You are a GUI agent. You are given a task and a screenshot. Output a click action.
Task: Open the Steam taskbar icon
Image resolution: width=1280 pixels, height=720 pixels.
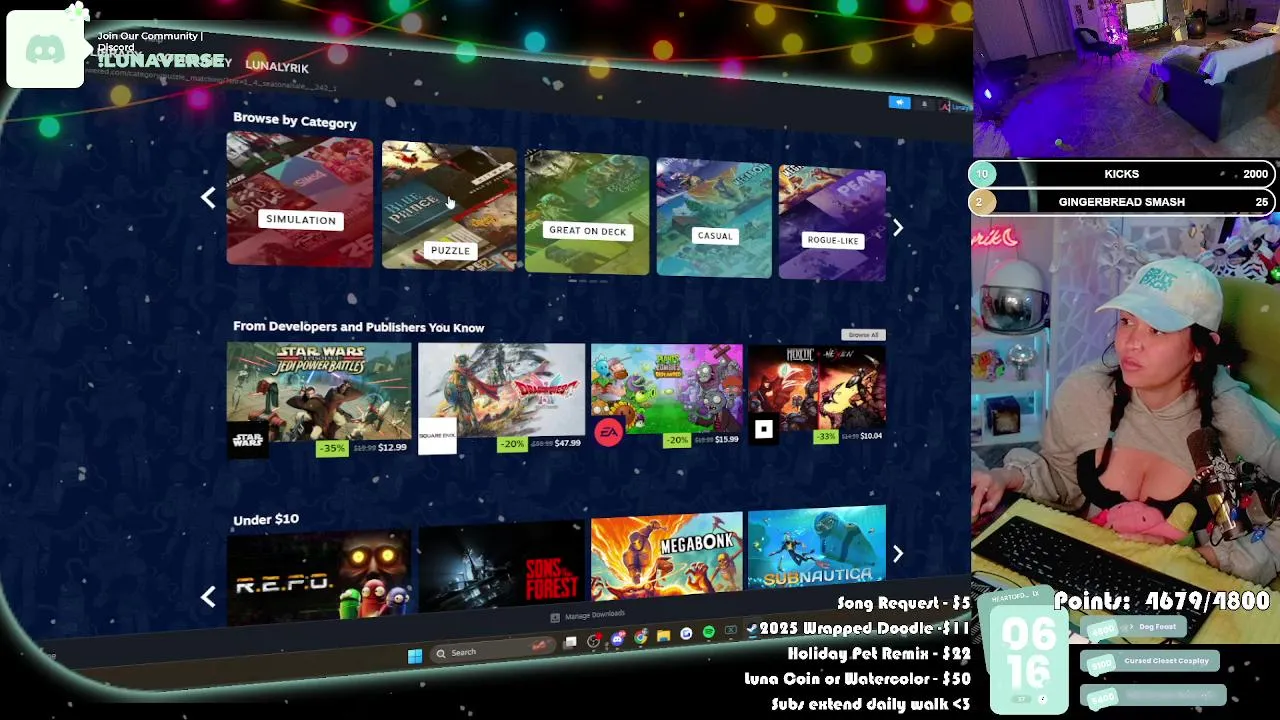754,629
